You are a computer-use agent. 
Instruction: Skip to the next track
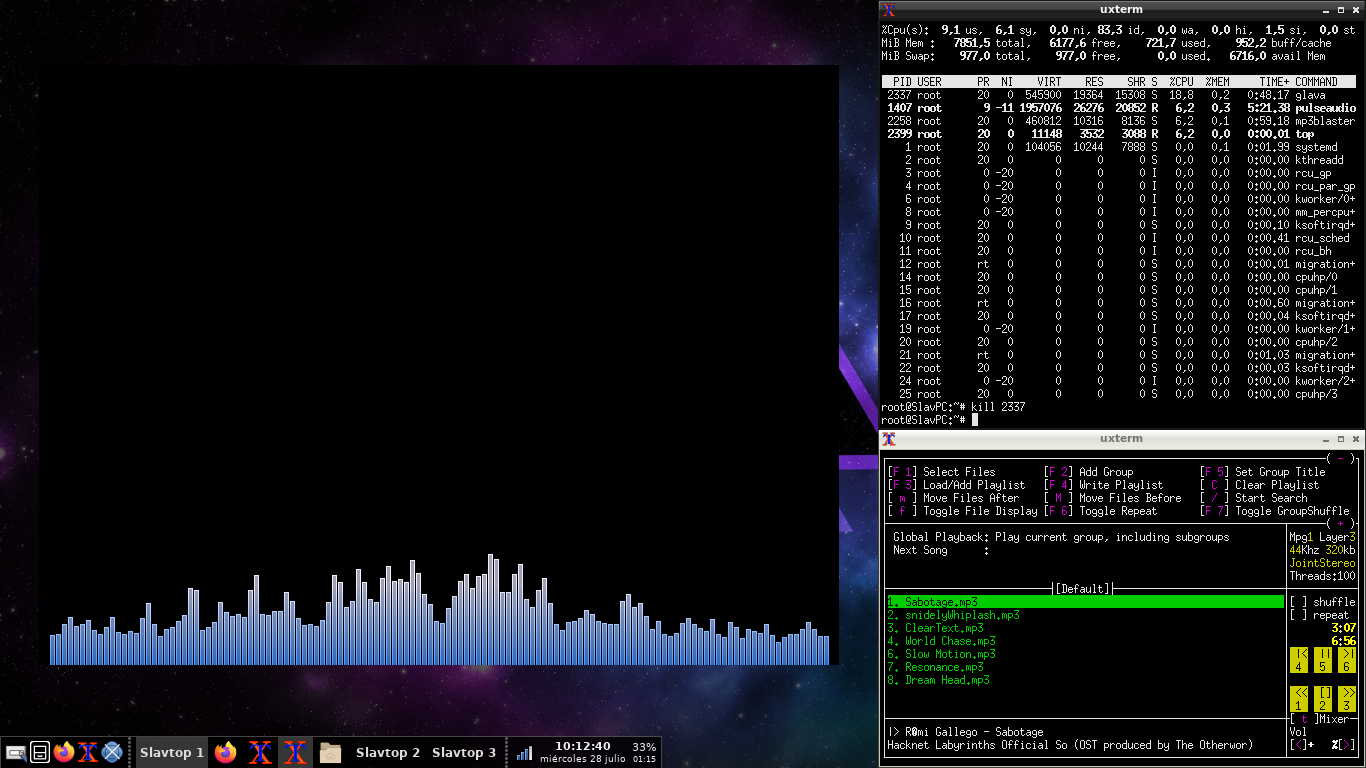pyautogui.click(x=1347, y=662)
